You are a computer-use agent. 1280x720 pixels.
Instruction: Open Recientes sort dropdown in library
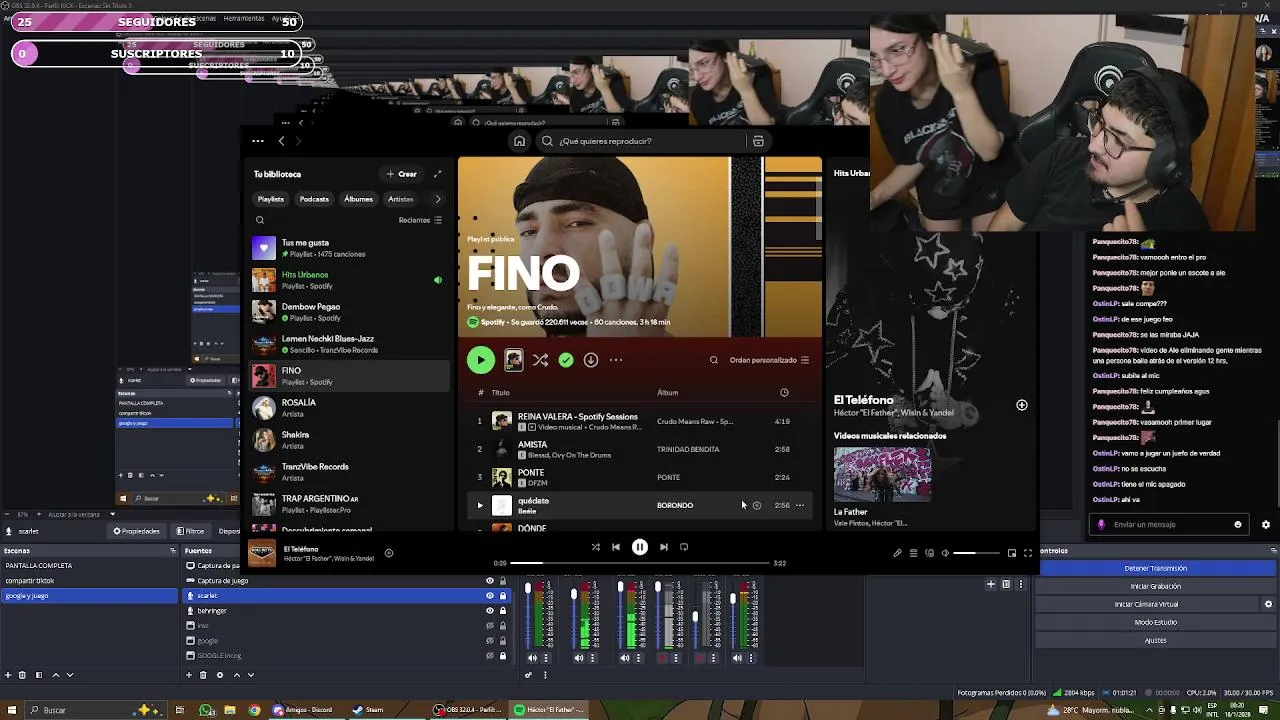[421, 220]
